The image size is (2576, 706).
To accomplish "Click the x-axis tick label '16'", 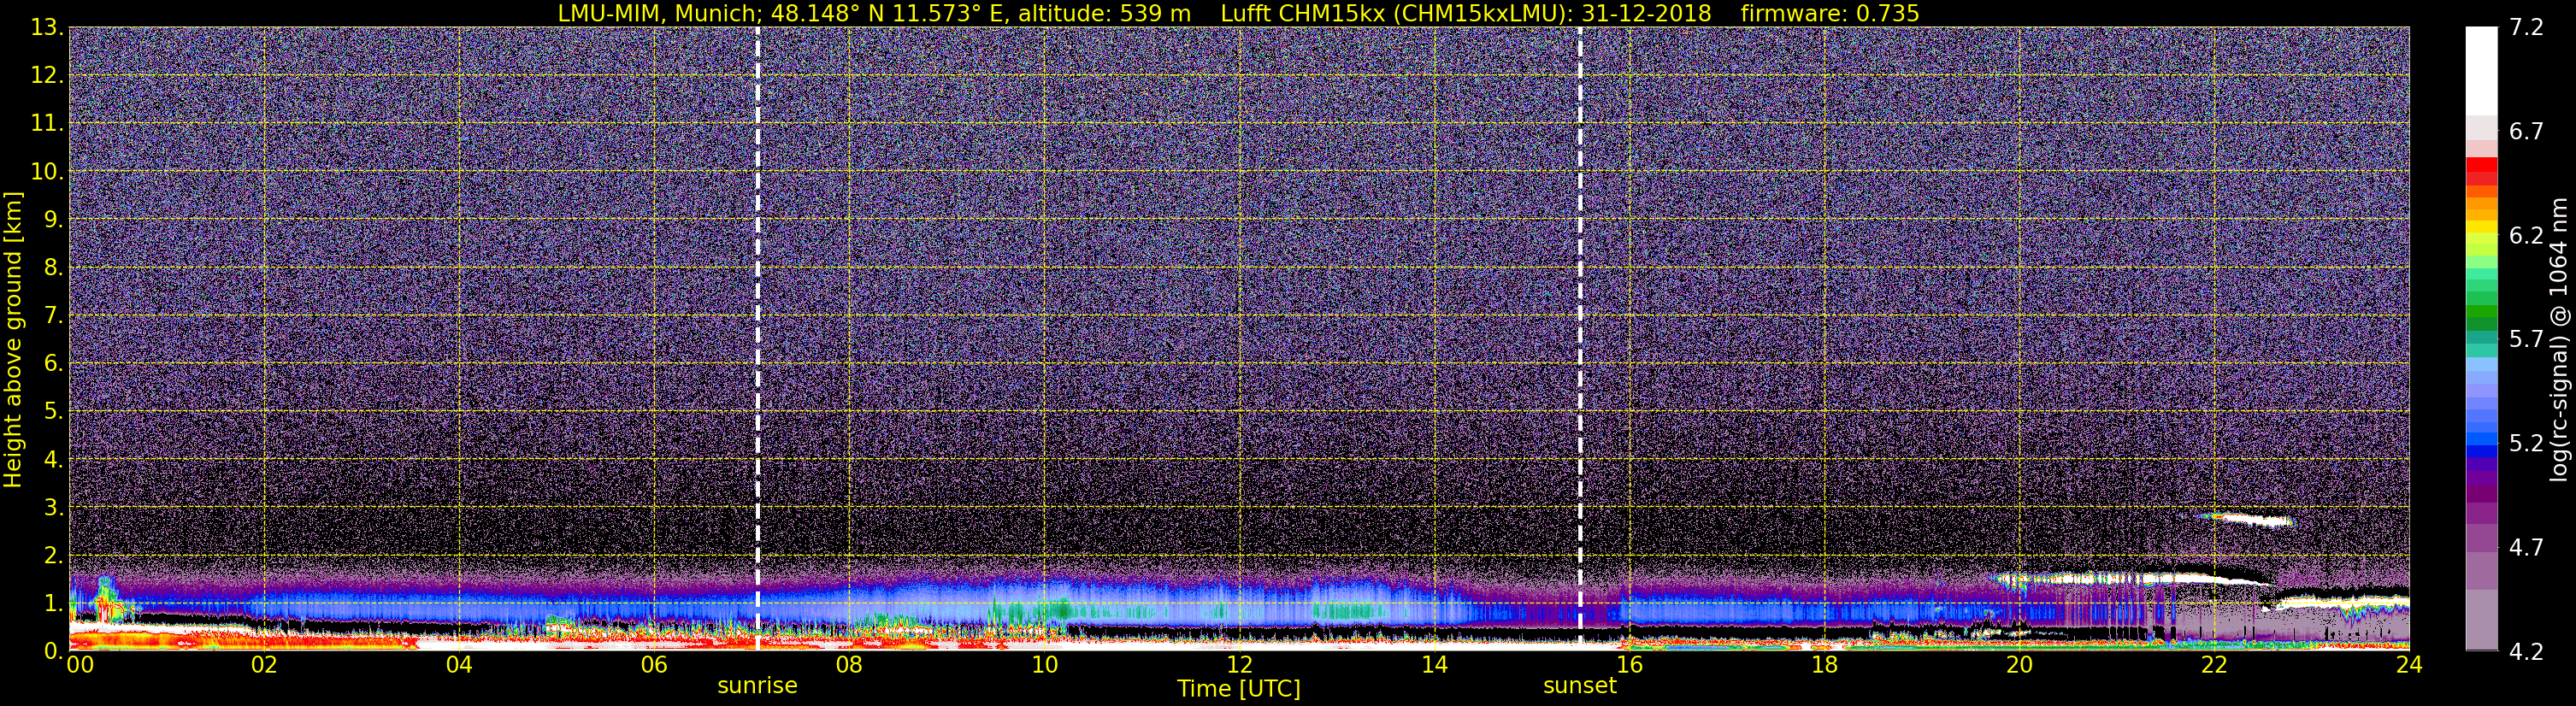I will (x=1629, y=666).
